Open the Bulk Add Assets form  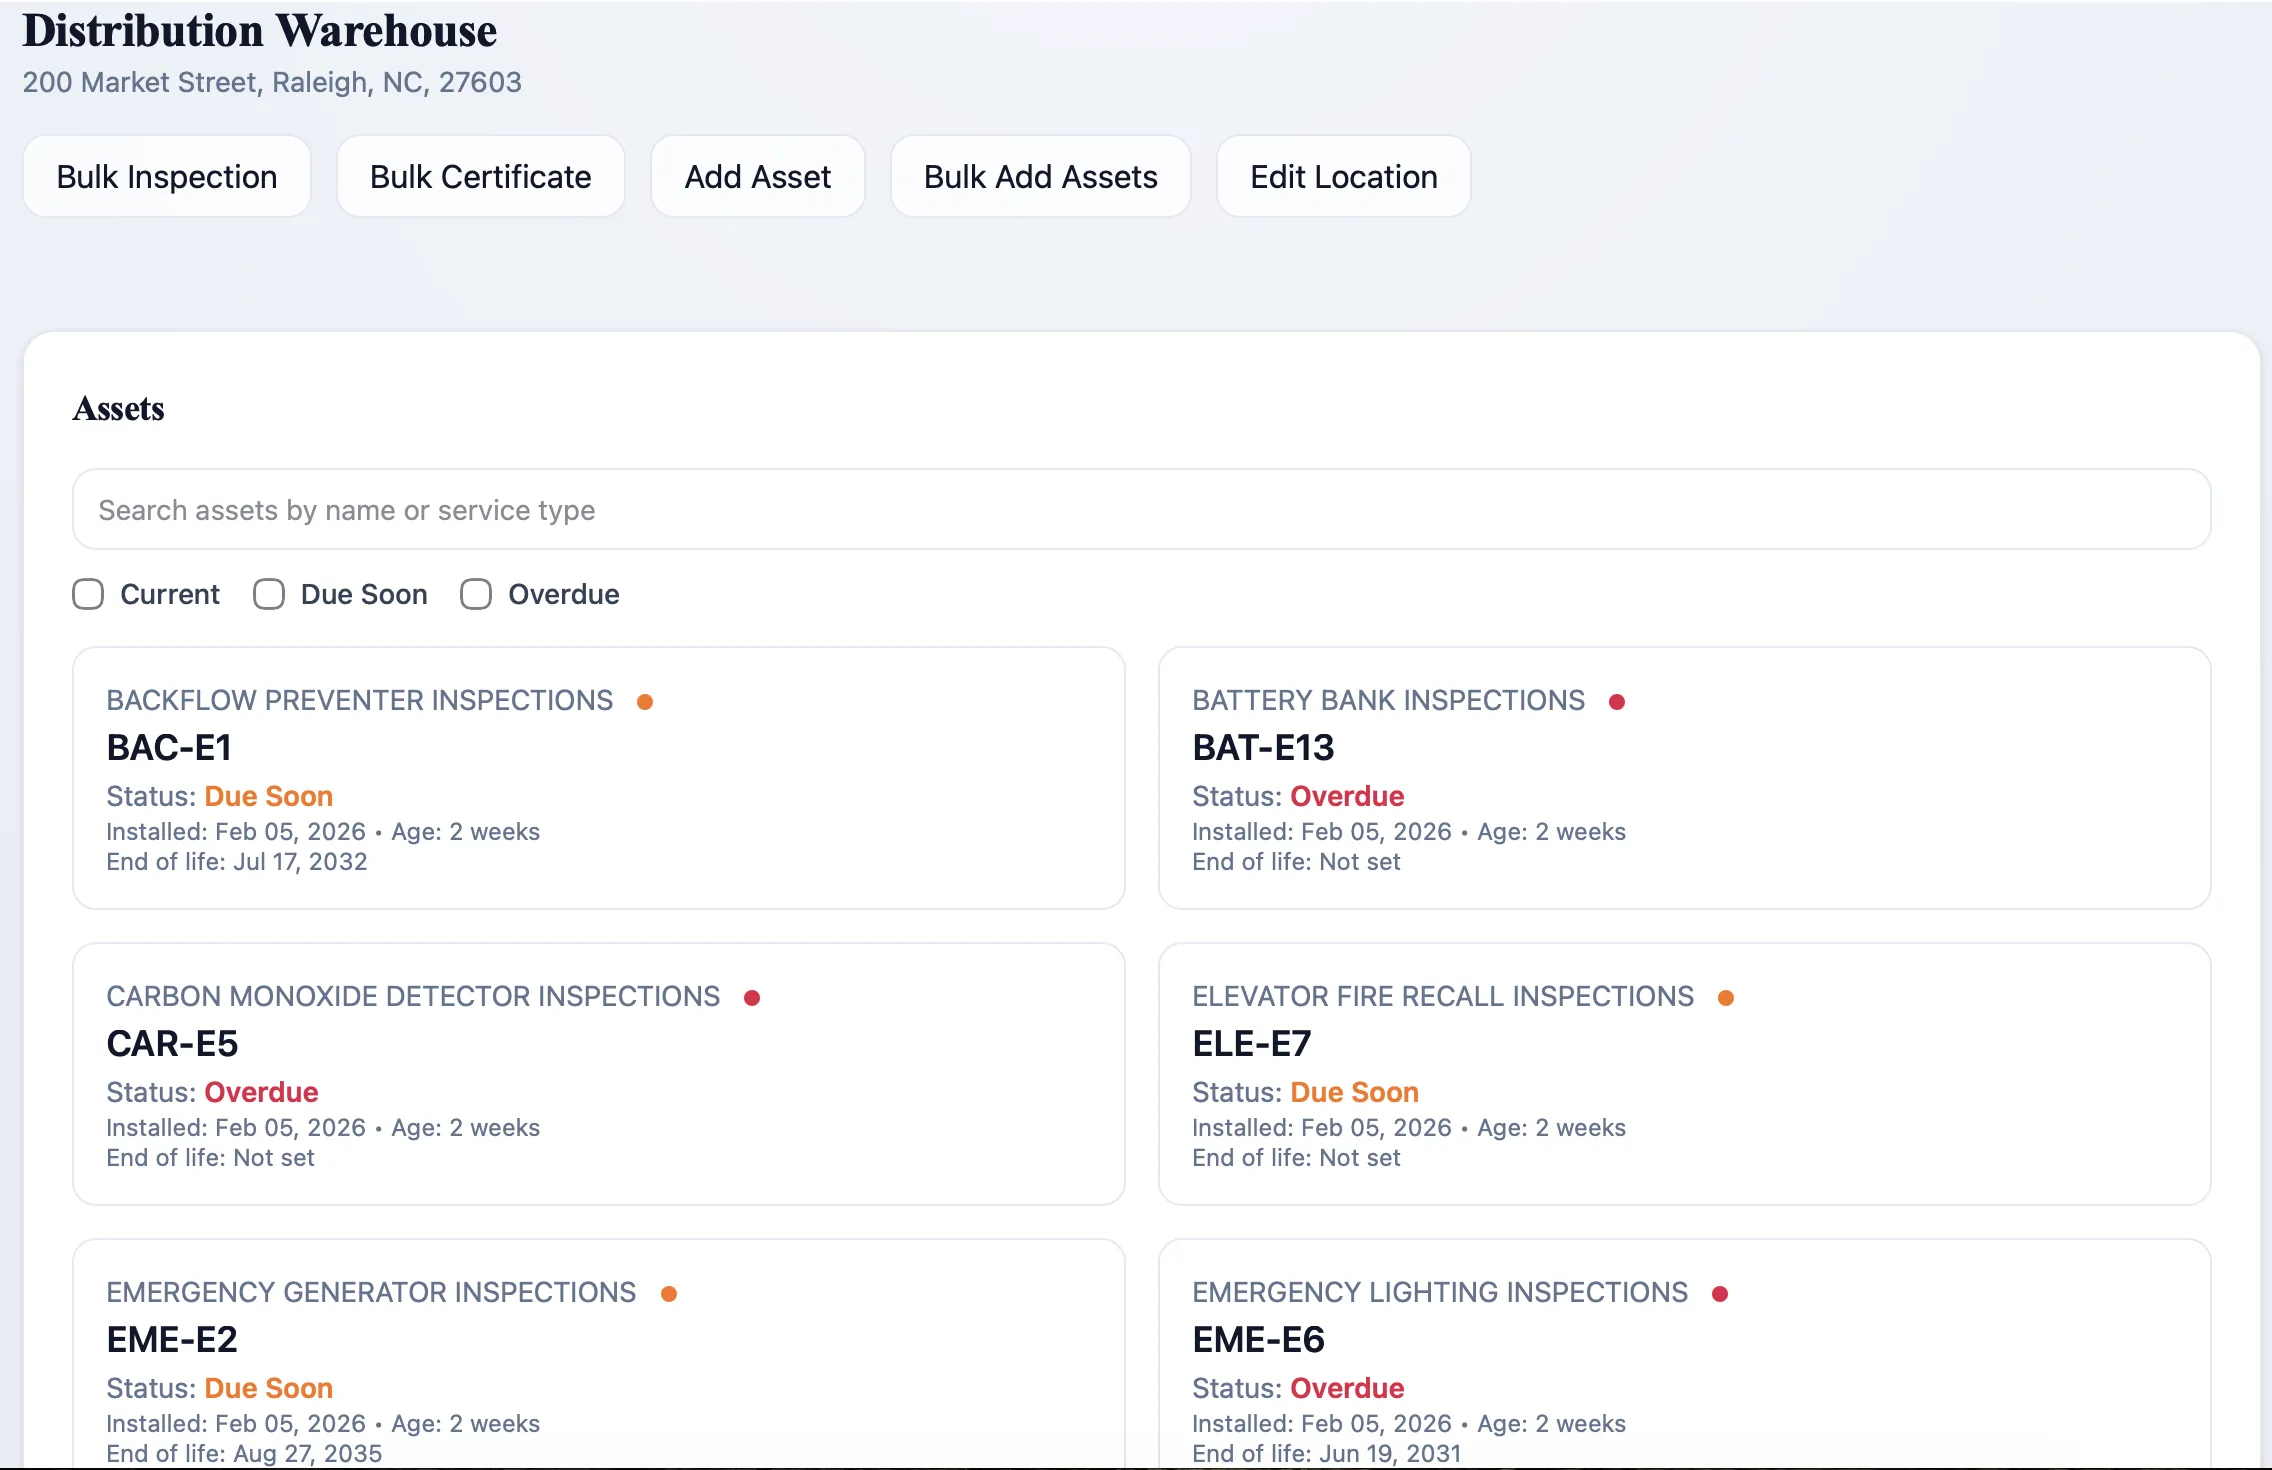coord(1040,176)
